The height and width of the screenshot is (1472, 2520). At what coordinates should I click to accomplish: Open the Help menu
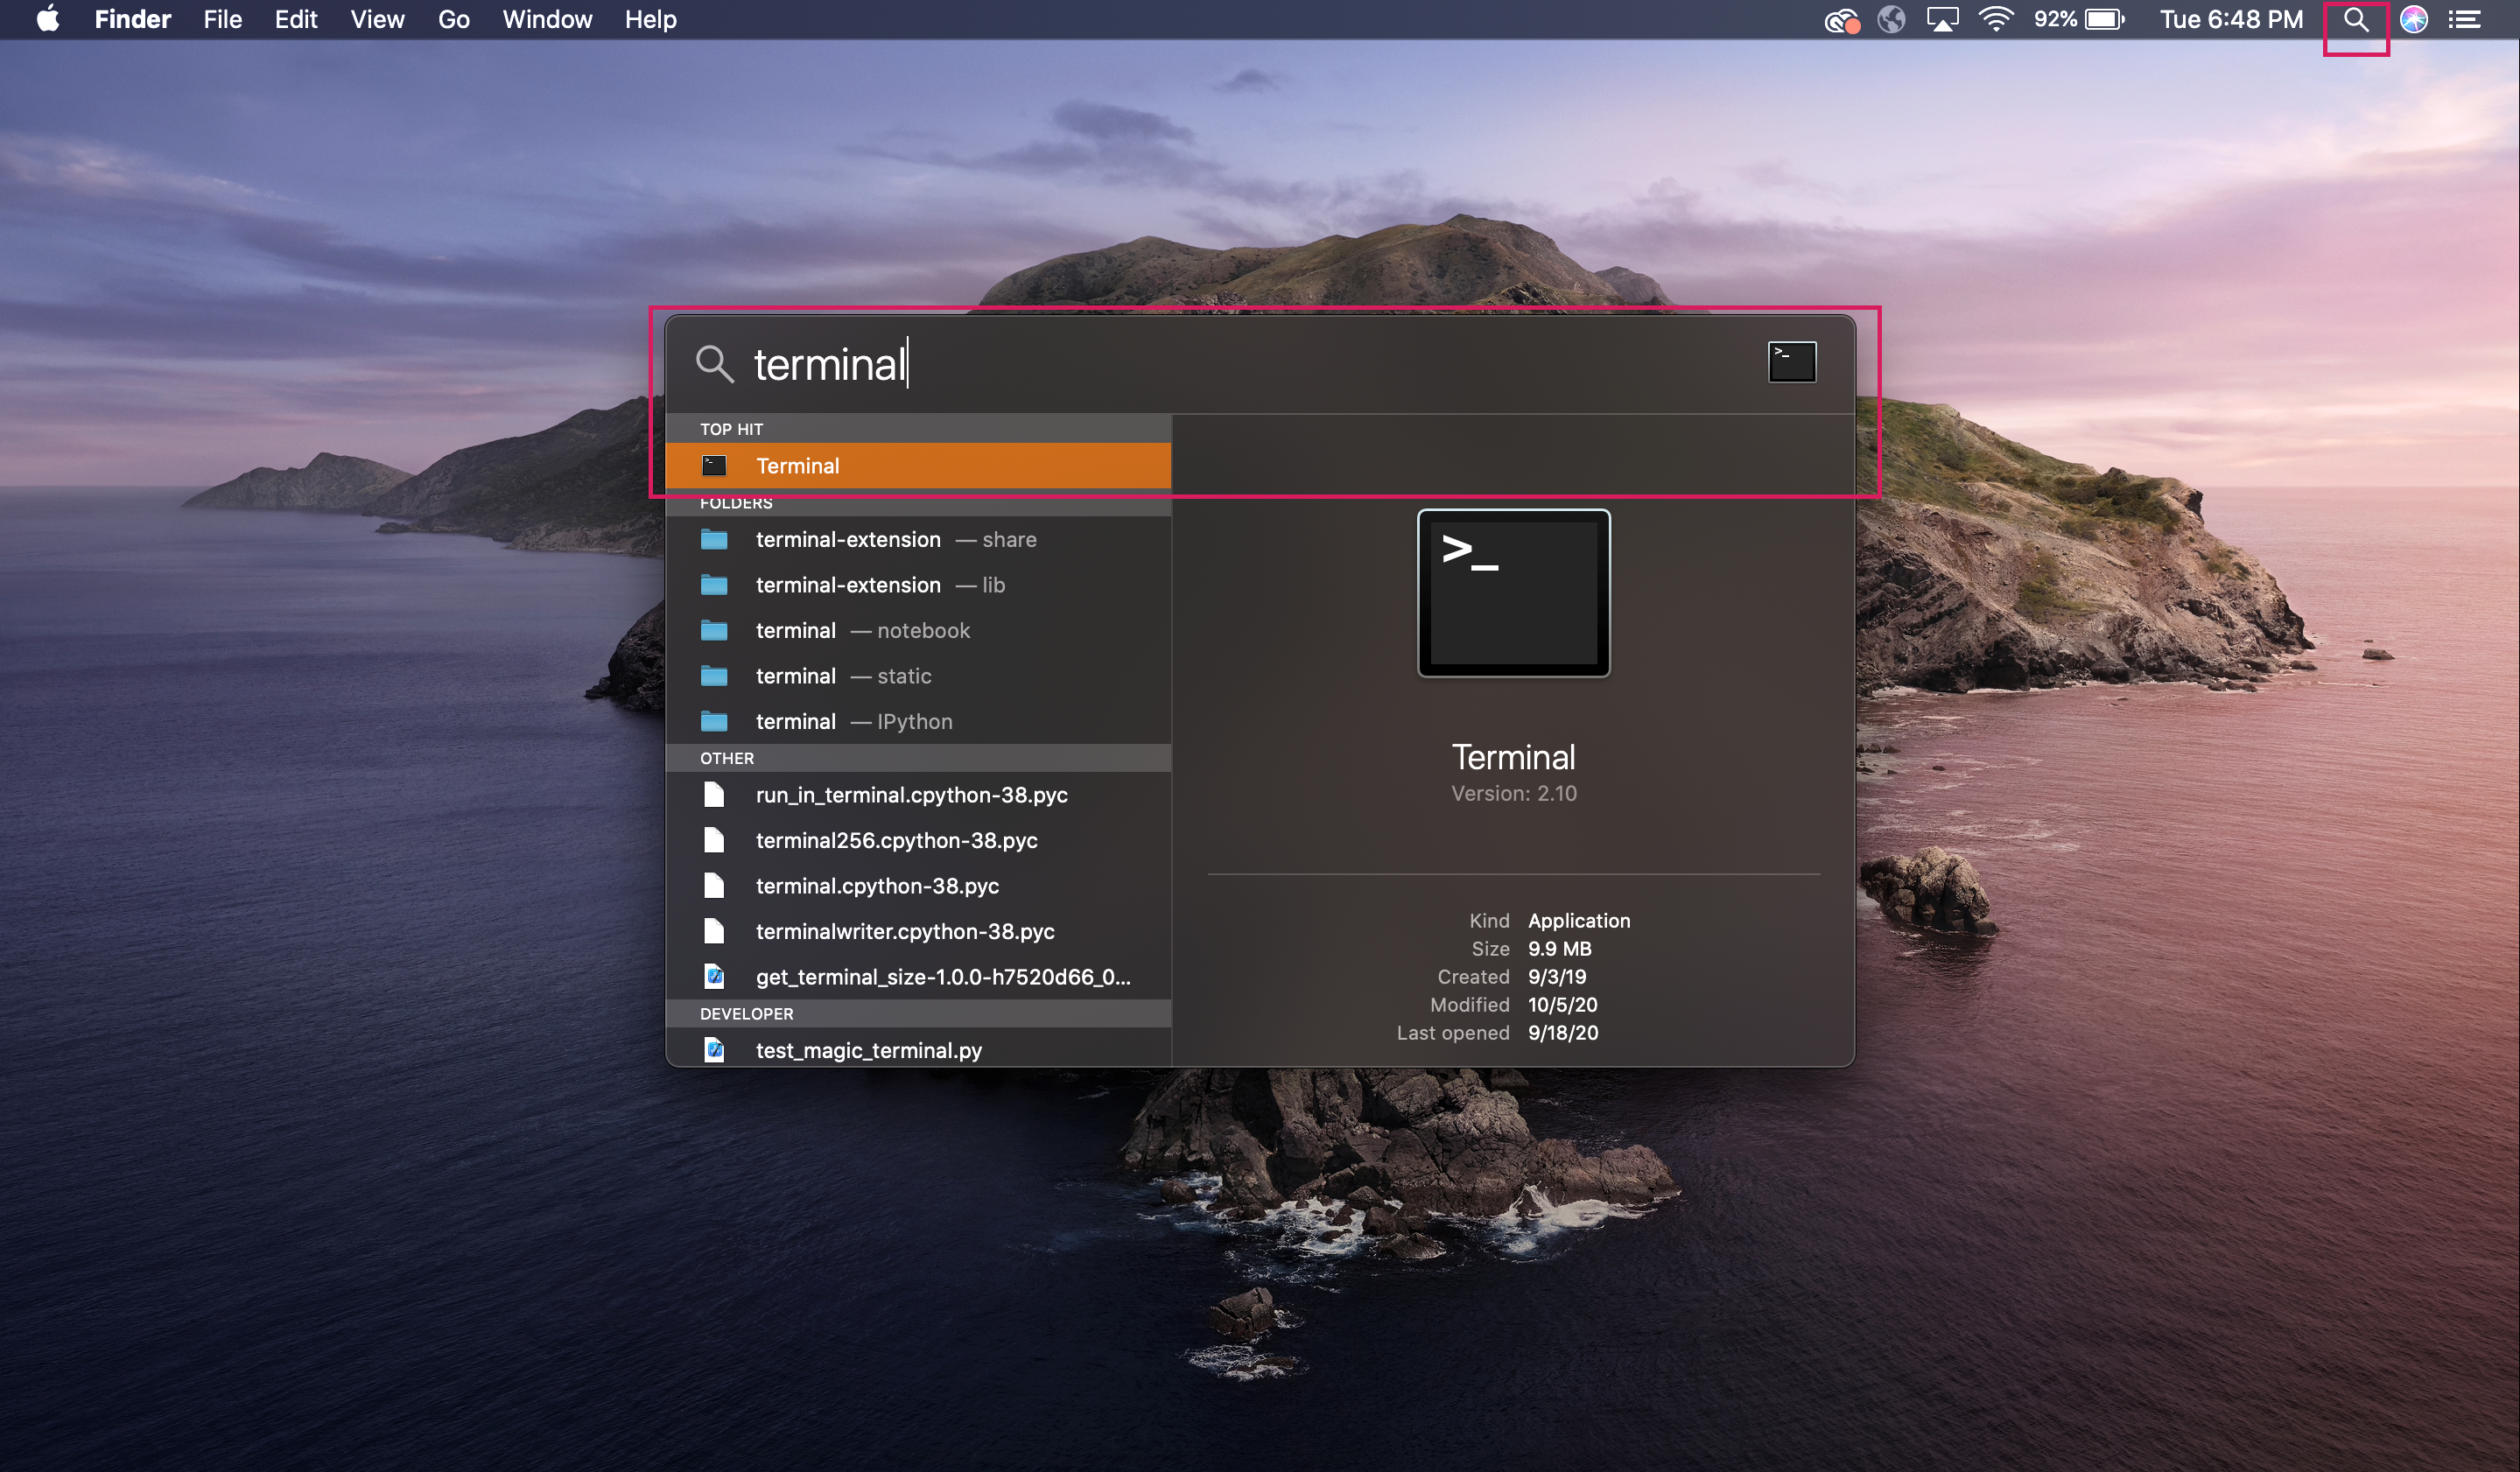coord(651,19)
